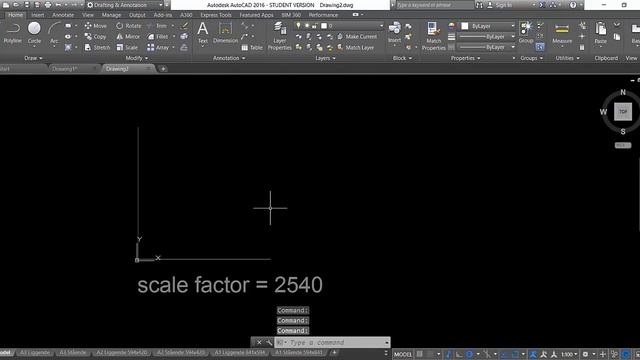Viewport: 640px width, 360px height.
Task: Open the annotation scale 1:100 dropdown
Action: click(569, 354)
